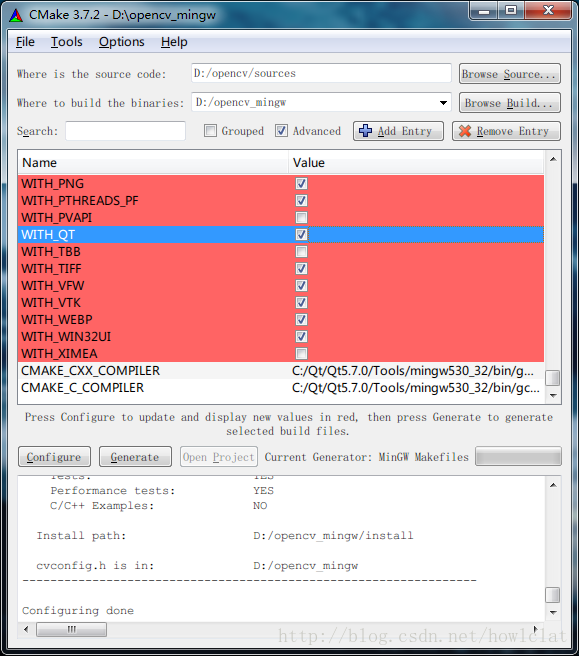Viewport: 579px width, 656px height.
Task: Select the CMAKE_CXX_COMPILER row
Action: click(281, 371)
